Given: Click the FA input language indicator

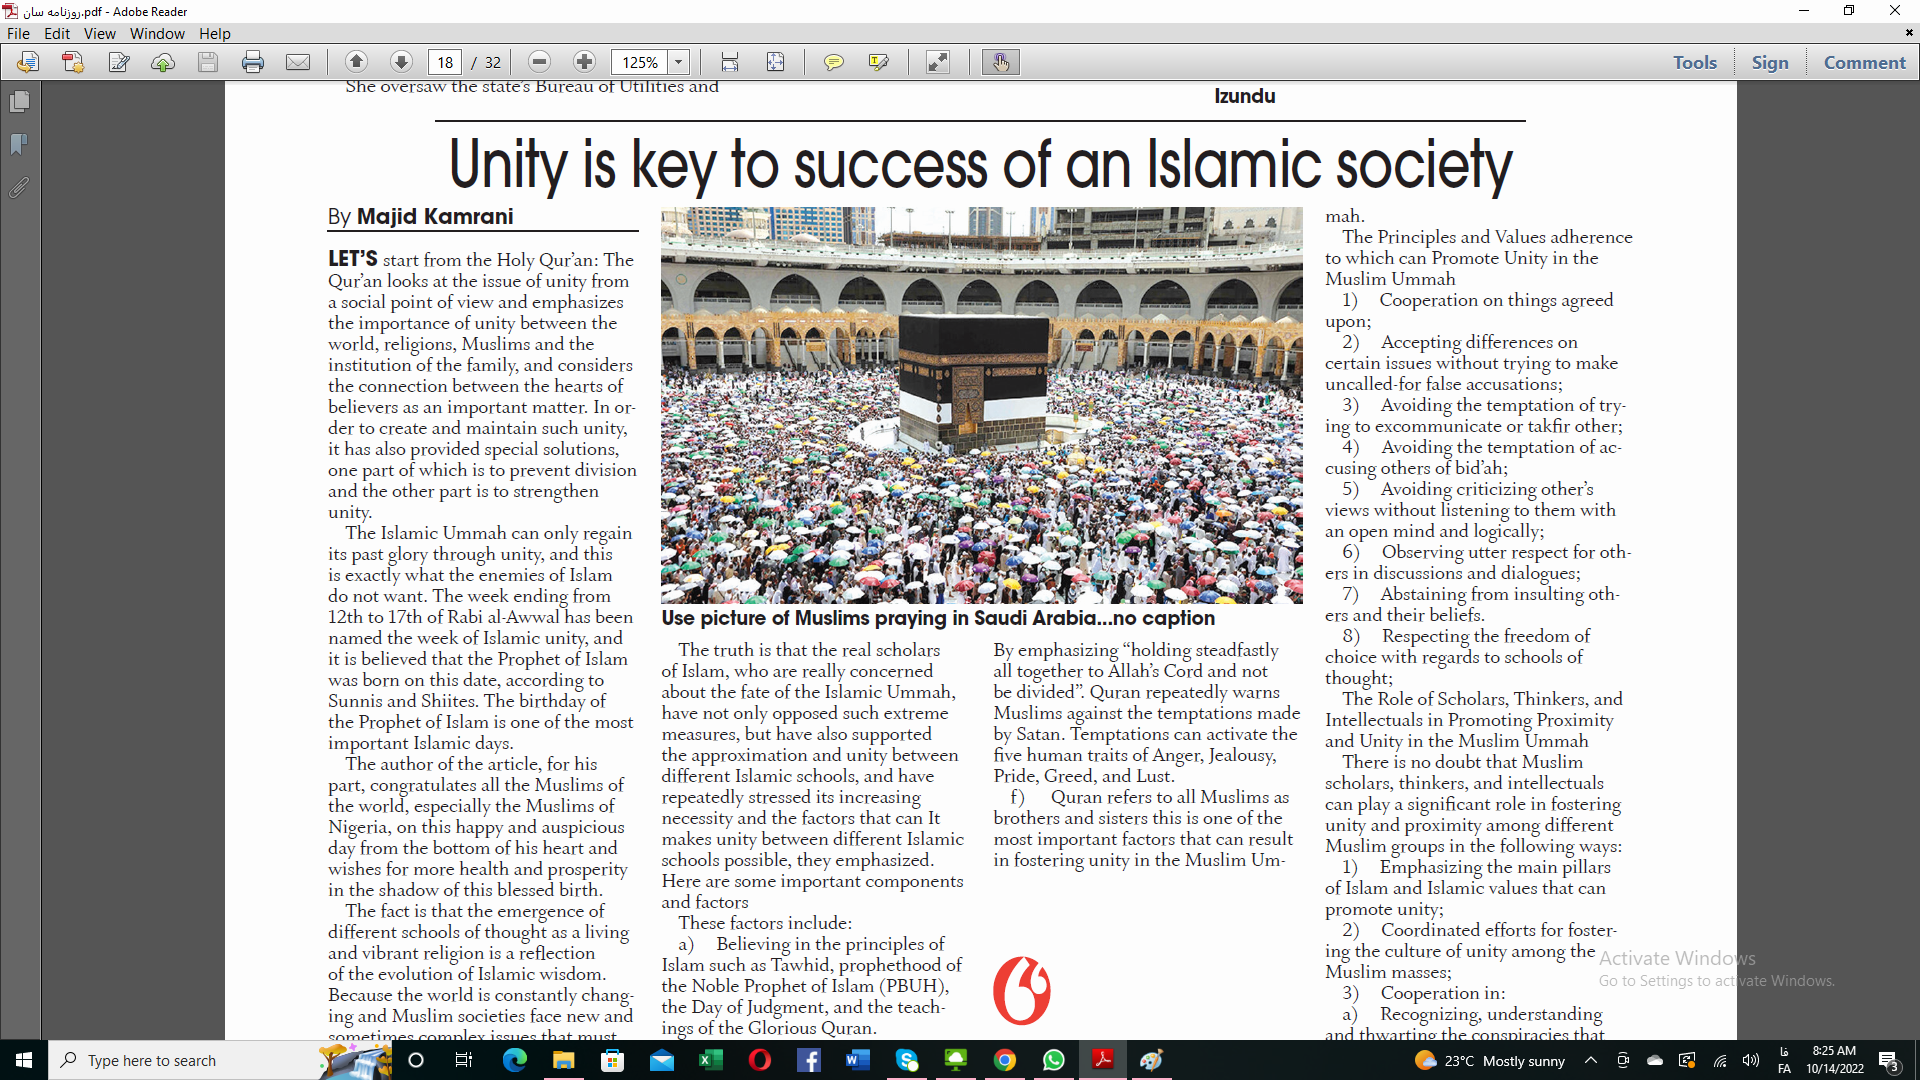Looking at the screenshot, I should coord(1784,1060).
